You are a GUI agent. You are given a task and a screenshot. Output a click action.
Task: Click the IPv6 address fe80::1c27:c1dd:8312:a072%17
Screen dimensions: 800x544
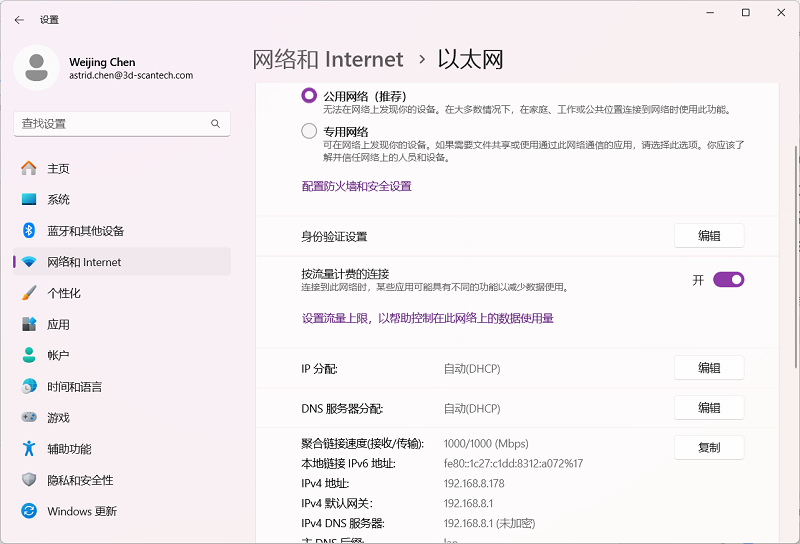(513, 463)
